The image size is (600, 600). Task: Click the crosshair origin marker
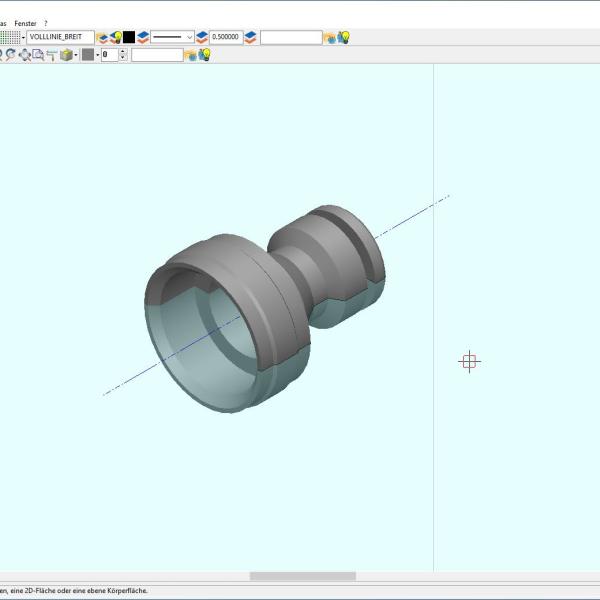click(x=469, y=361)
